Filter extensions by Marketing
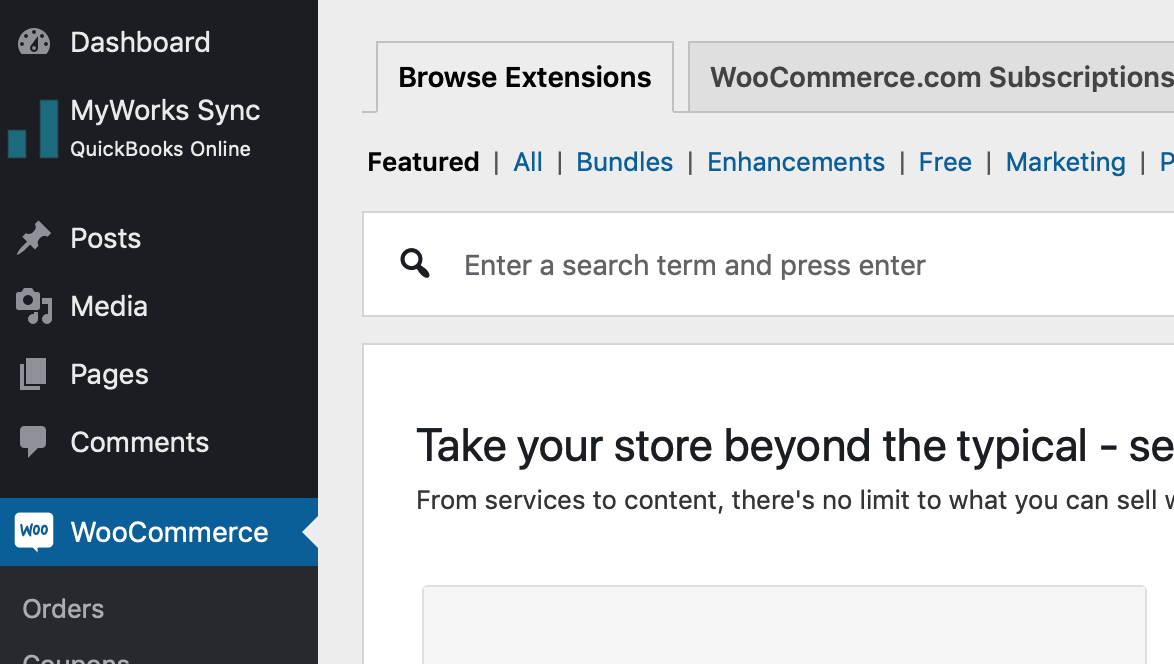 click(x=1065, y=162)
